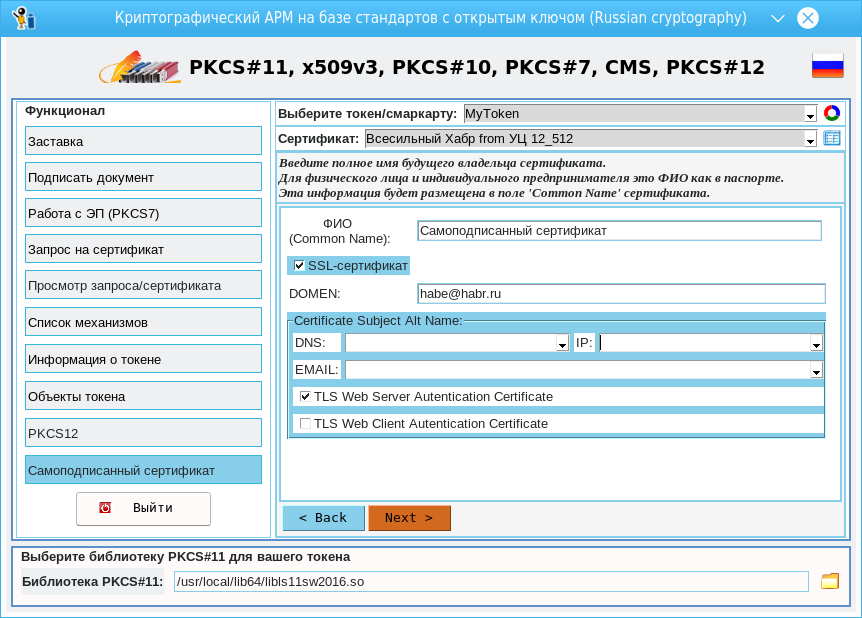Image resolution: width=862 pixels, height=618 pixels.
Task: Click the Russian flag language icon
Action: tap(827, 65)
